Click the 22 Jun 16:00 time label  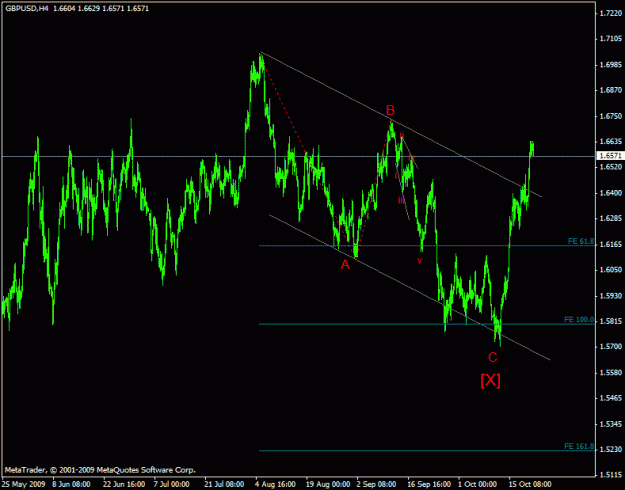click(124, 484)
